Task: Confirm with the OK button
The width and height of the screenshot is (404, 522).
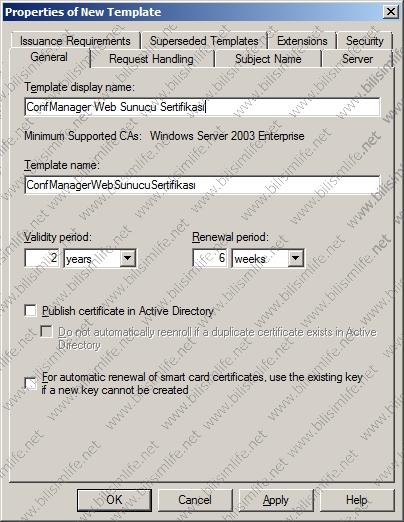Action: [114, 500]
